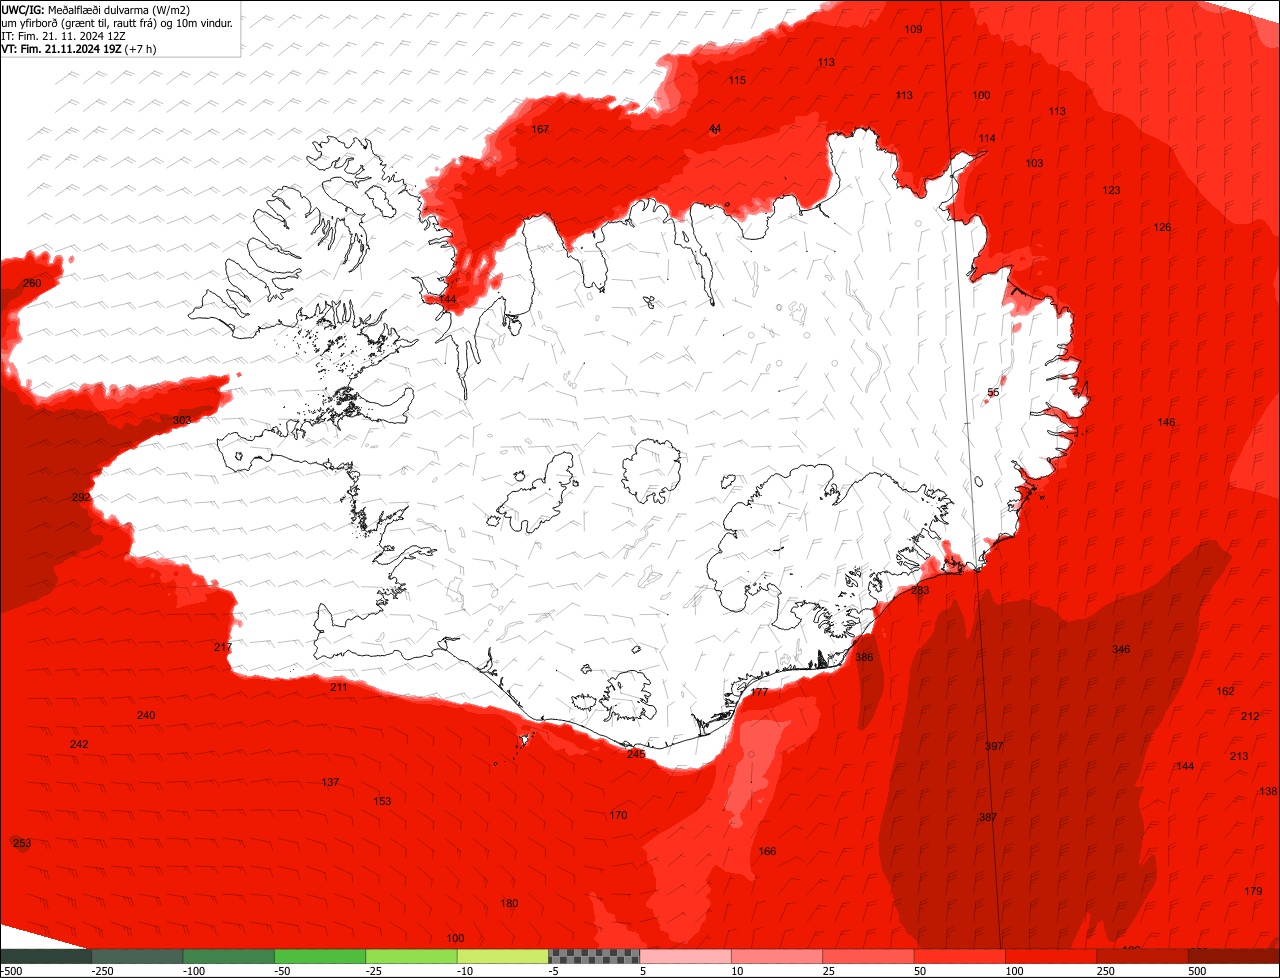Click the map value 212 near the right edge
This screenshot has width=1280, height=978.
pos(1250,716)
